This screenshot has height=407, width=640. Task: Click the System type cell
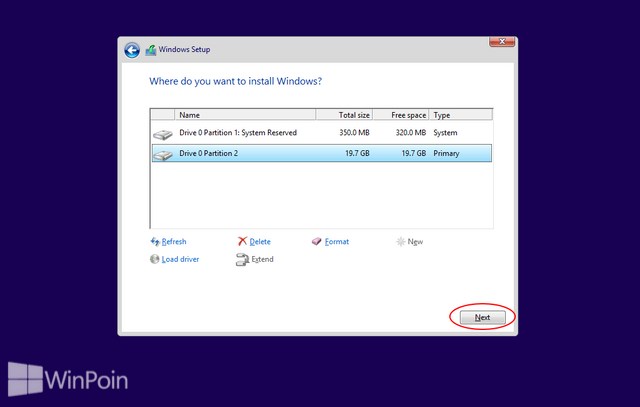pos(445,133)
